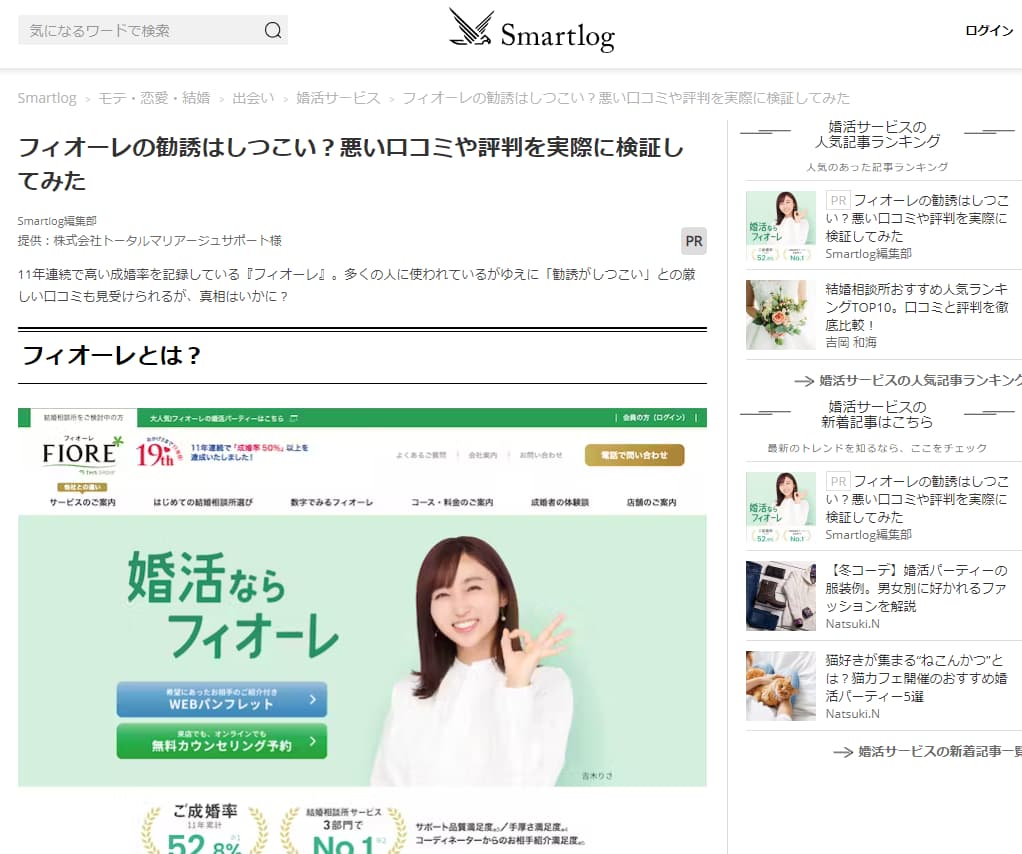This screenshot has width=1022, height=854.
Task: Click the Smartlog bird logo
Action: [471, 29]
